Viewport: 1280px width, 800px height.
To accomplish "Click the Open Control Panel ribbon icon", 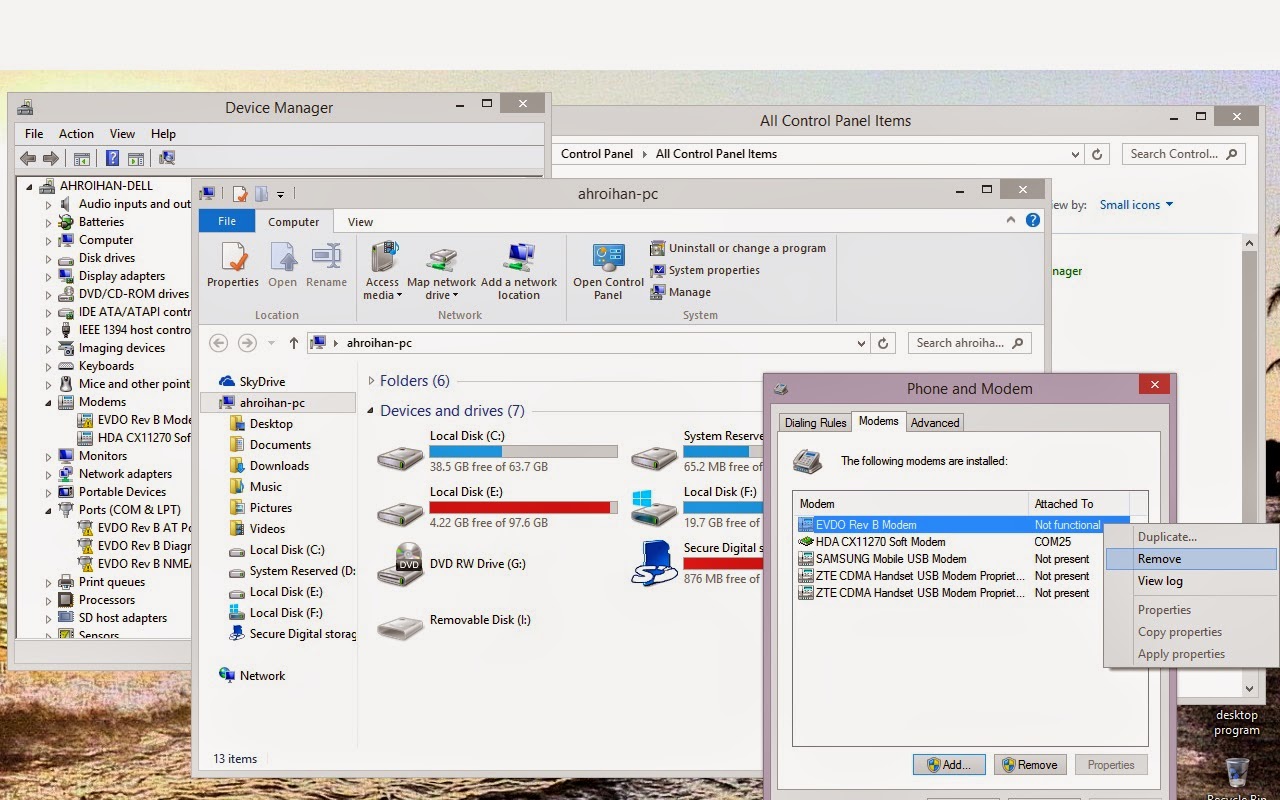I will 608,271.
